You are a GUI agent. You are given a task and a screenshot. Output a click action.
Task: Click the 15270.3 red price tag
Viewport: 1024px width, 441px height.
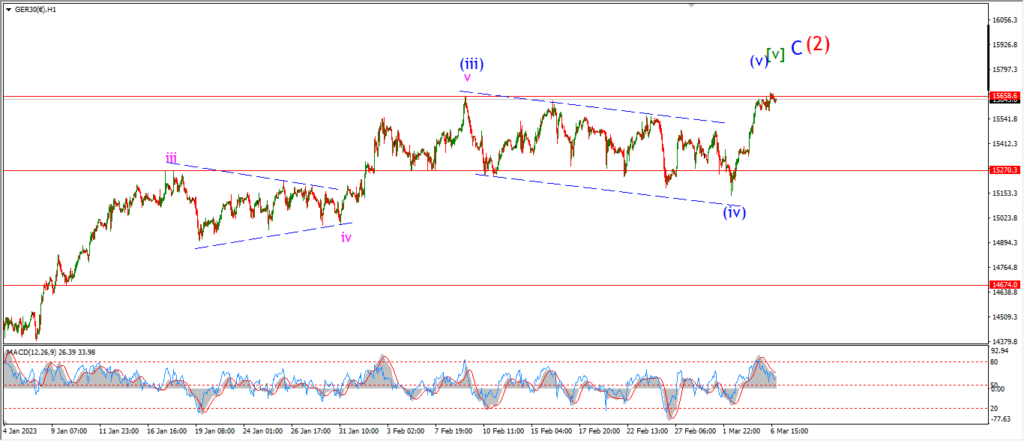coord(1004,170)
